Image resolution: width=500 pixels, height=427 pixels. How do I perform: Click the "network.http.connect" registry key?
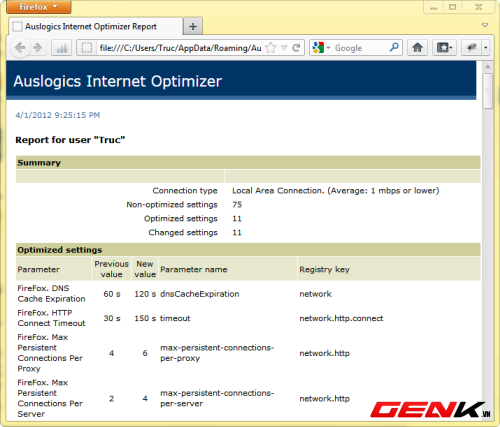coord(341,318)
